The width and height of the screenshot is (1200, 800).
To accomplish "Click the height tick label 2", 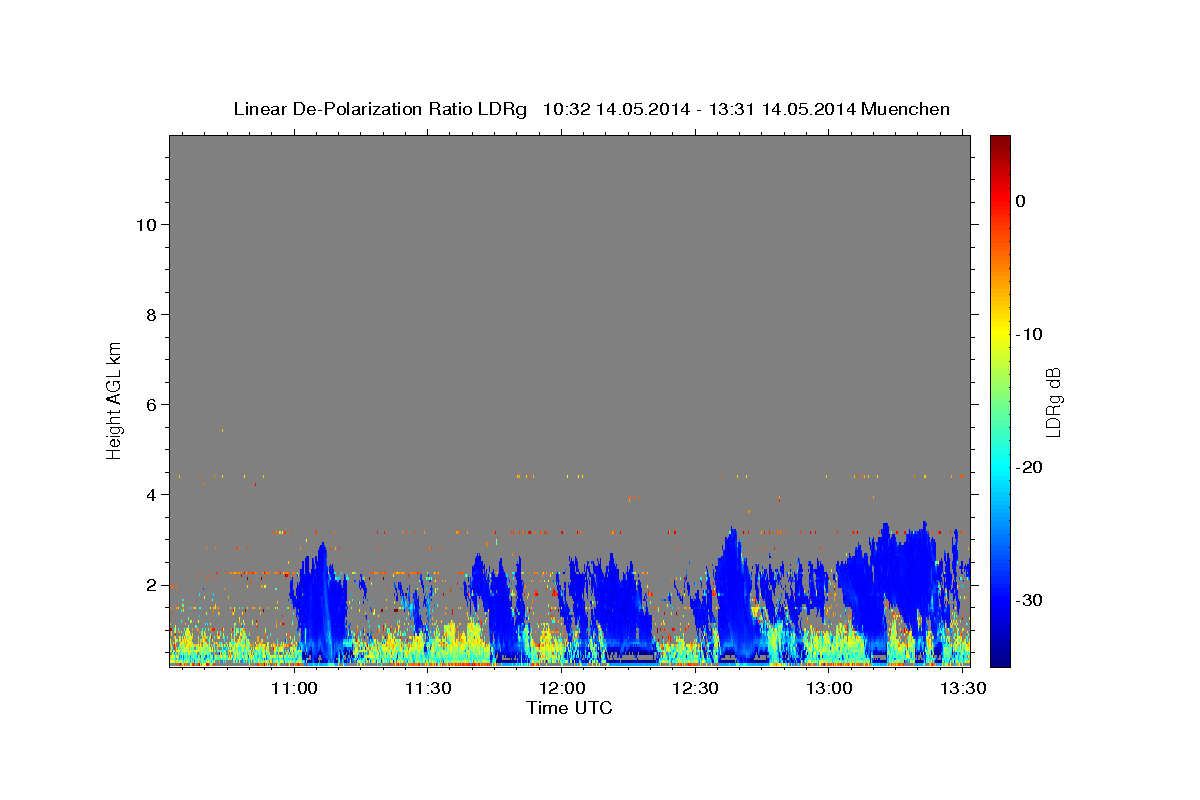I will pyautogui.click(x=152, y=585).
